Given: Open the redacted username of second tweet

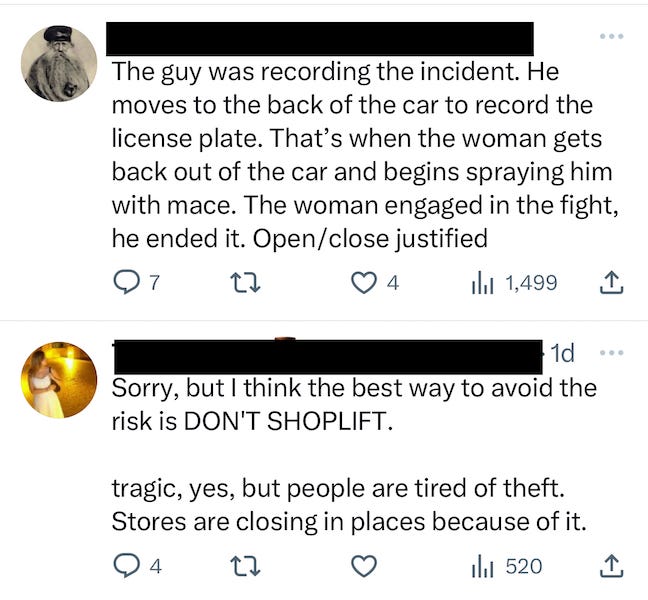Looking at the screenshot, I should (x=328, y=357).
